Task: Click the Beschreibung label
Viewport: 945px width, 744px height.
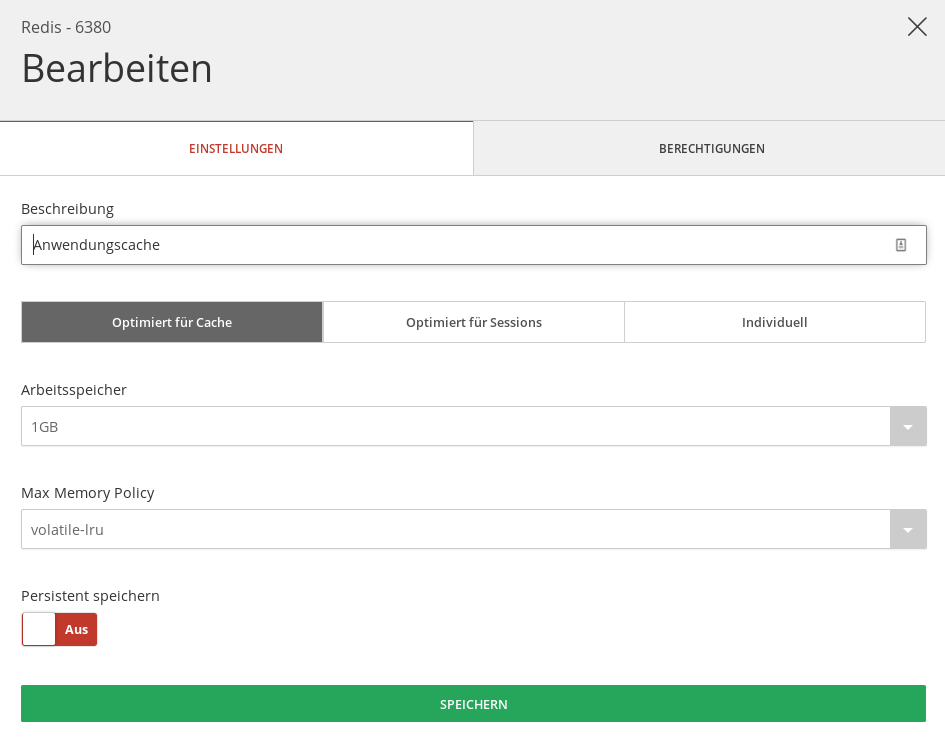Action: pyautogui.click(x=68, y=209)
